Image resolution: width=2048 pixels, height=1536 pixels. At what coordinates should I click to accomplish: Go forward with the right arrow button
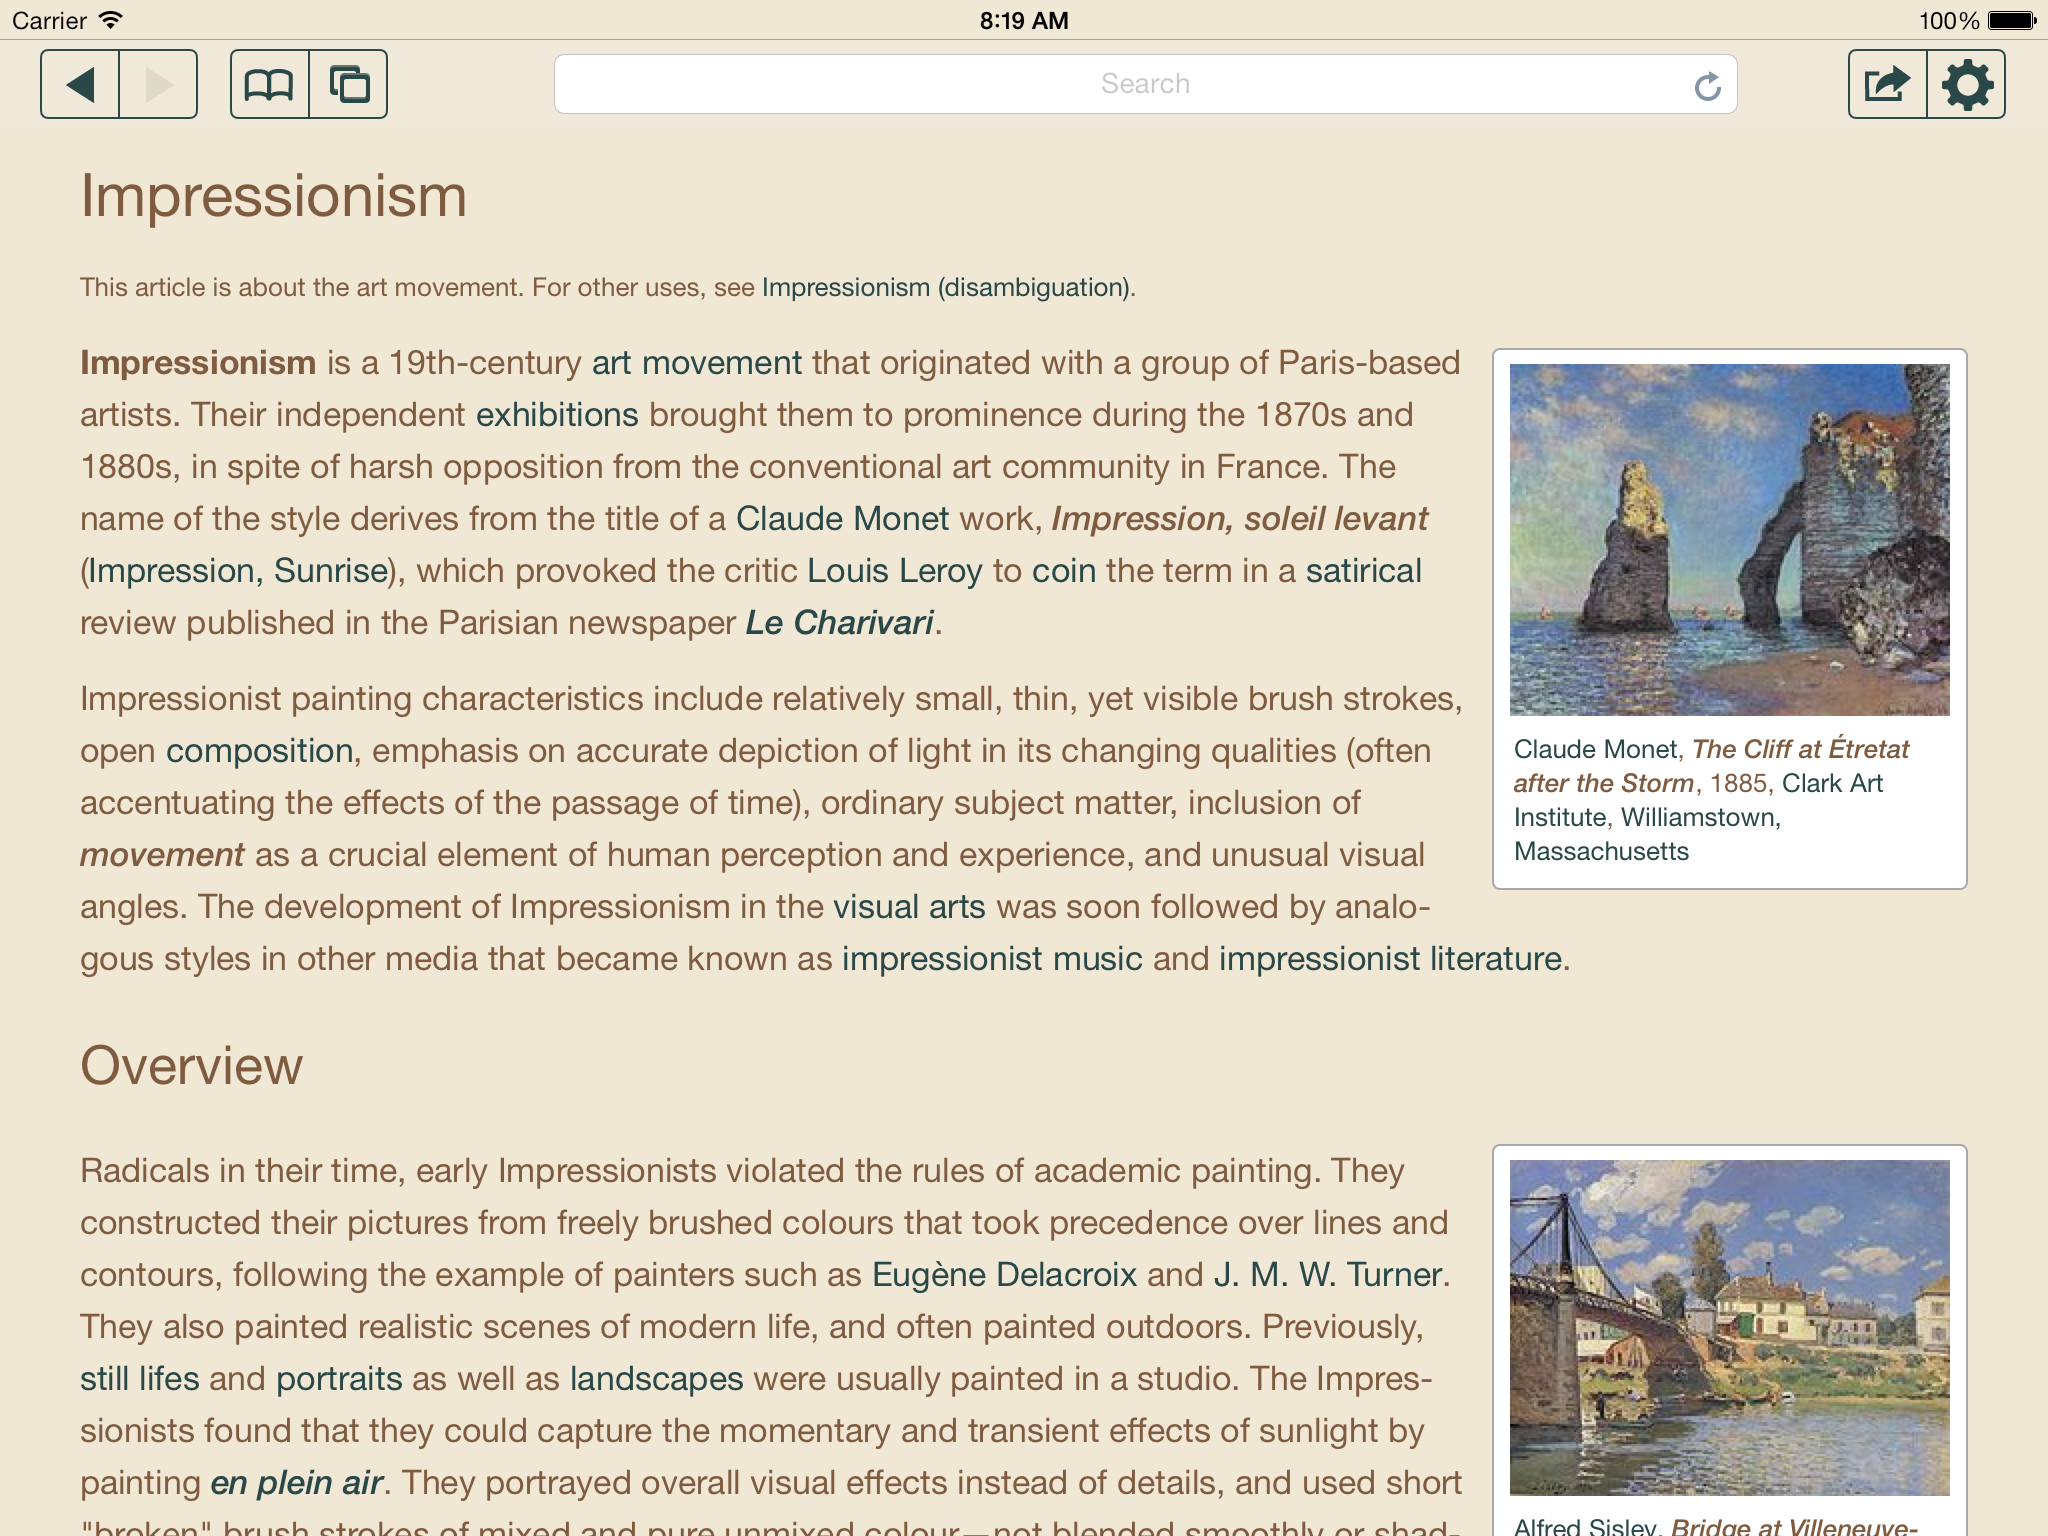[x=158, y=84]
